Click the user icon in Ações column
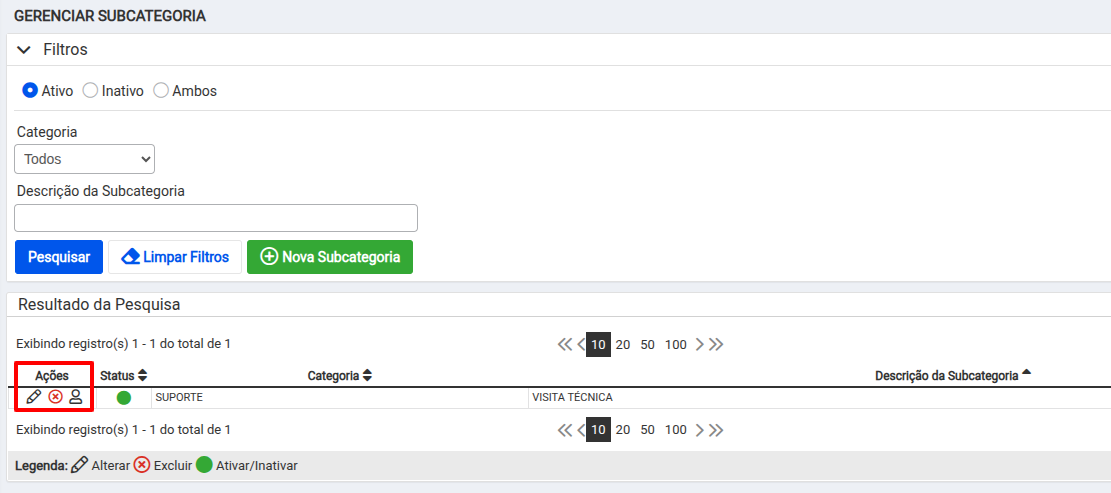Screen dimensions: 1111x493 (x=75, y=397)
